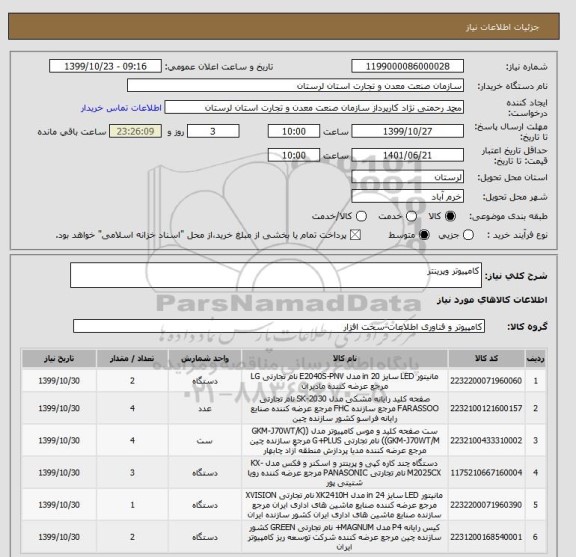
Task: Click the کد کالا column header
Action: coord(486,358)
